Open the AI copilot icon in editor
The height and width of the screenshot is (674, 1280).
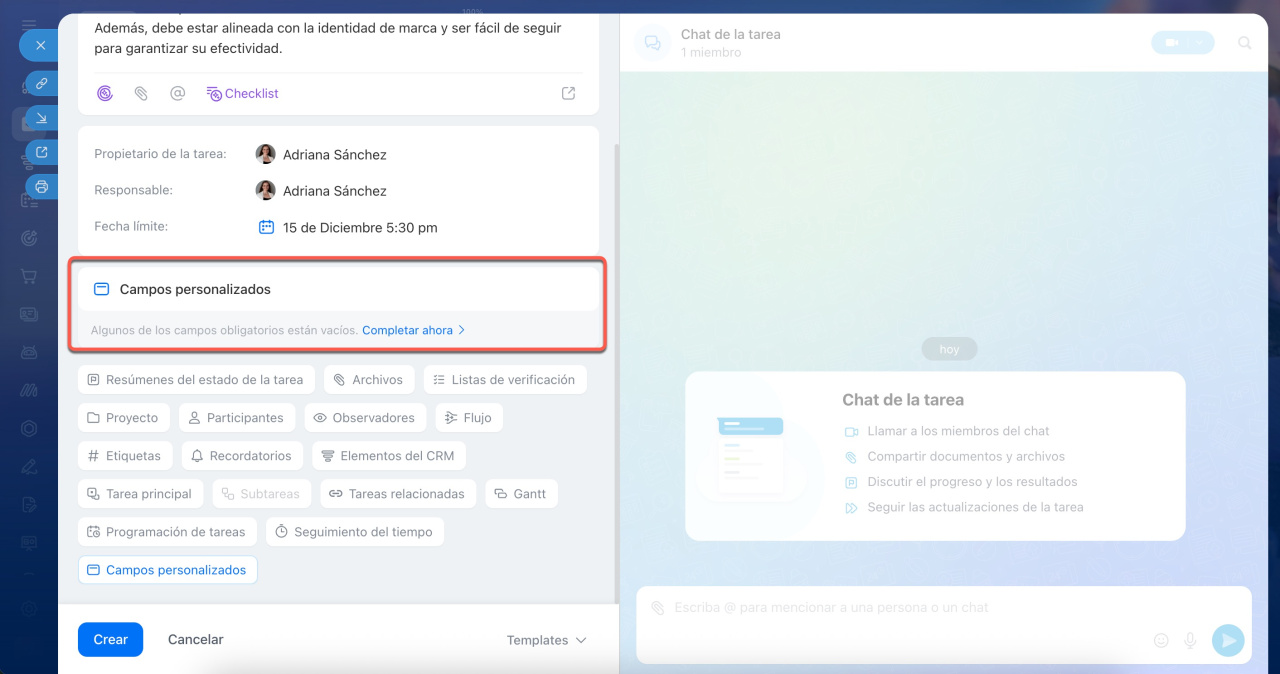pos(105,93)
